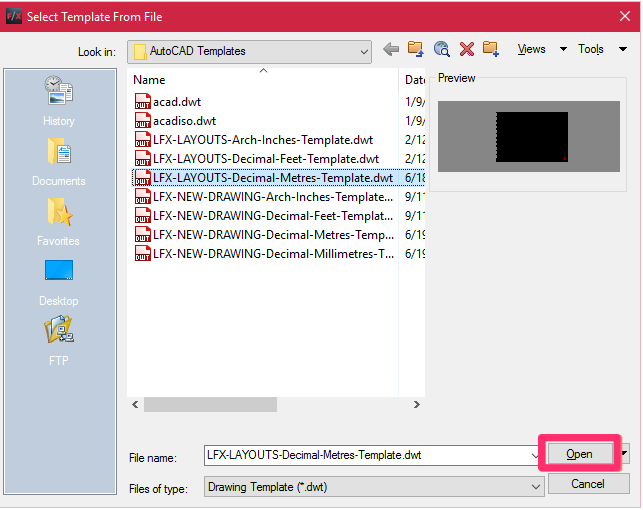Image resolution: width=643 pixels, height=510 pixels.
Task: Click the DWT icon beside acad.dwt
Action: tap(142, 101)
